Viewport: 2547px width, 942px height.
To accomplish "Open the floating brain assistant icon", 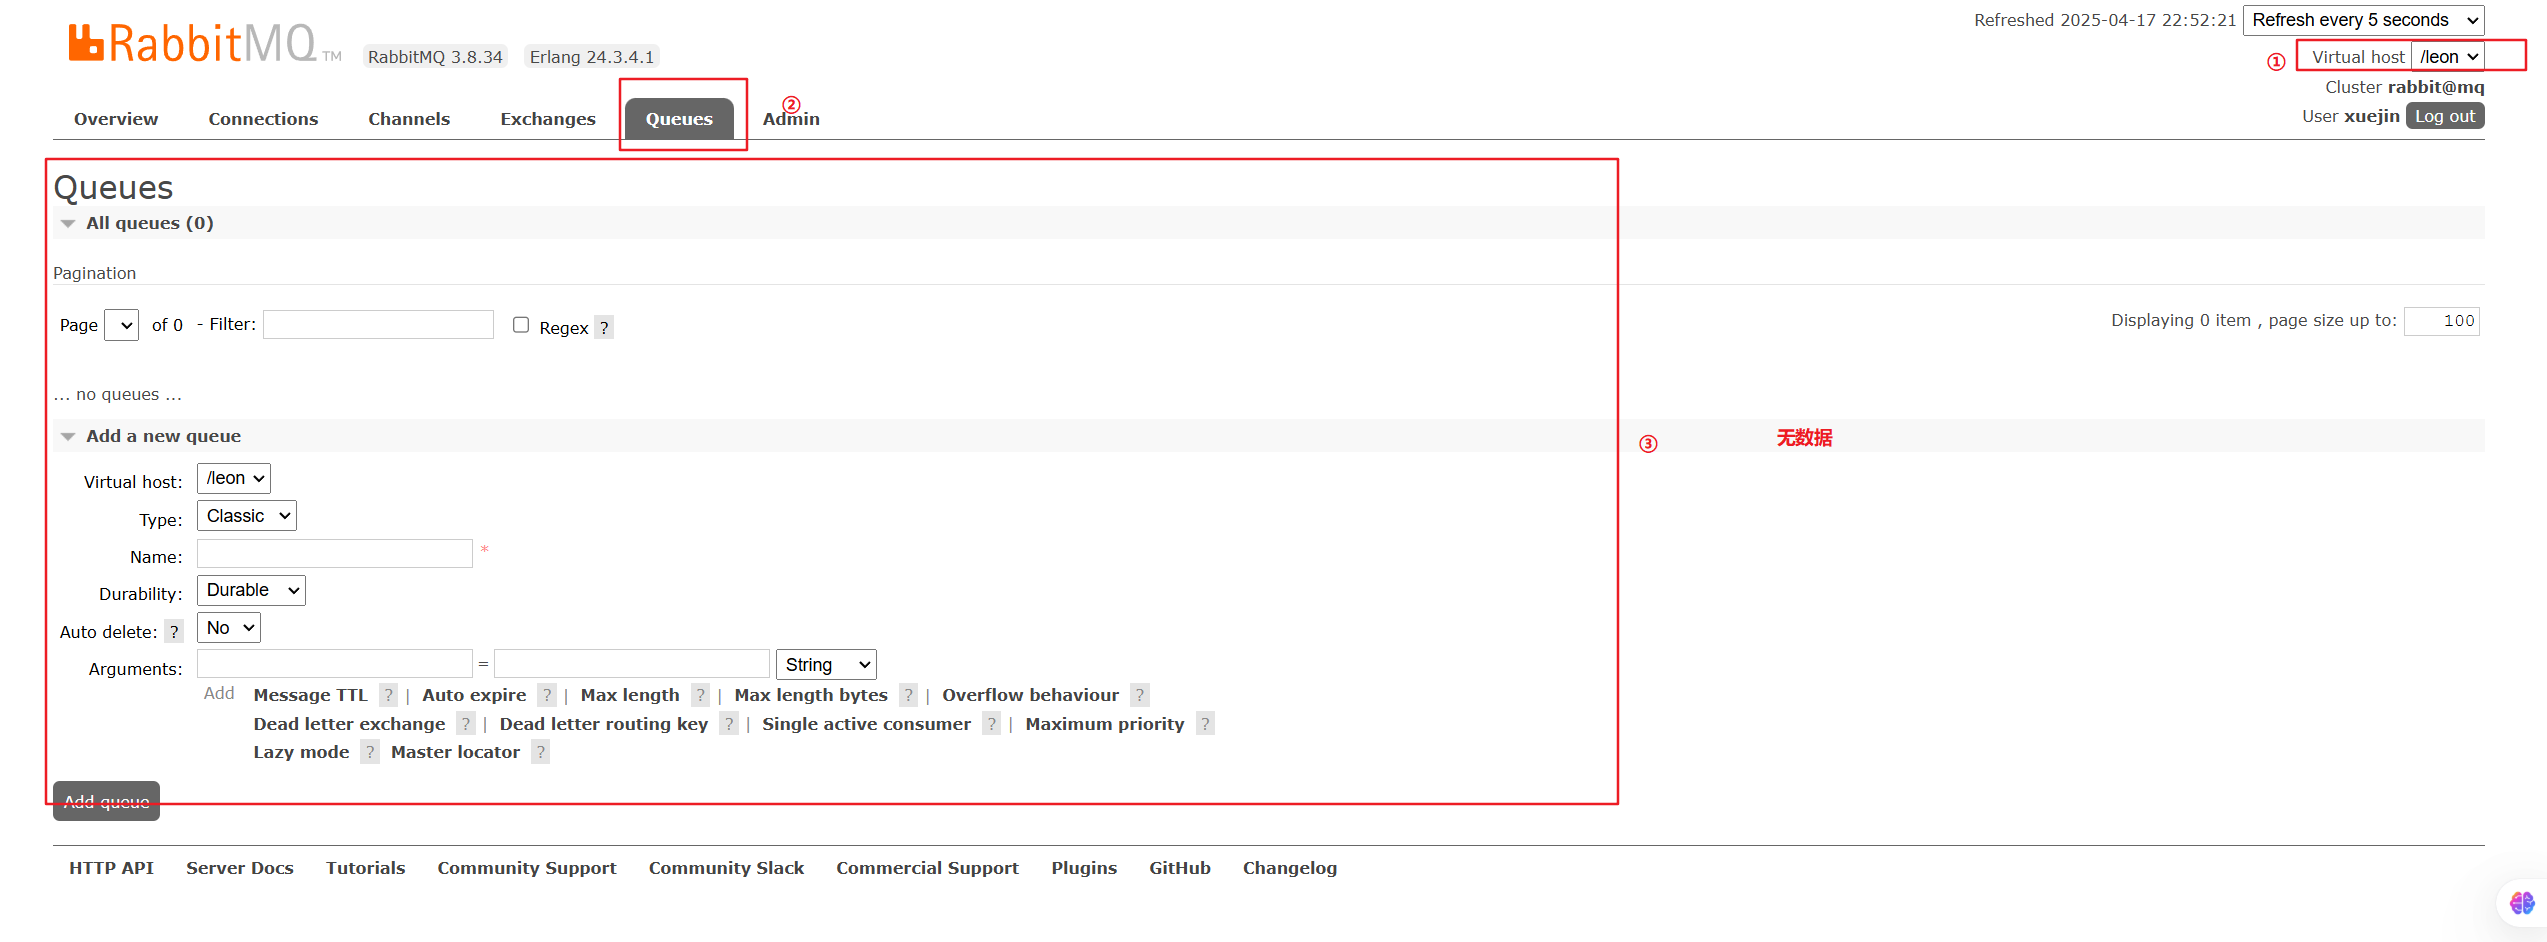I will point(2521,903).
